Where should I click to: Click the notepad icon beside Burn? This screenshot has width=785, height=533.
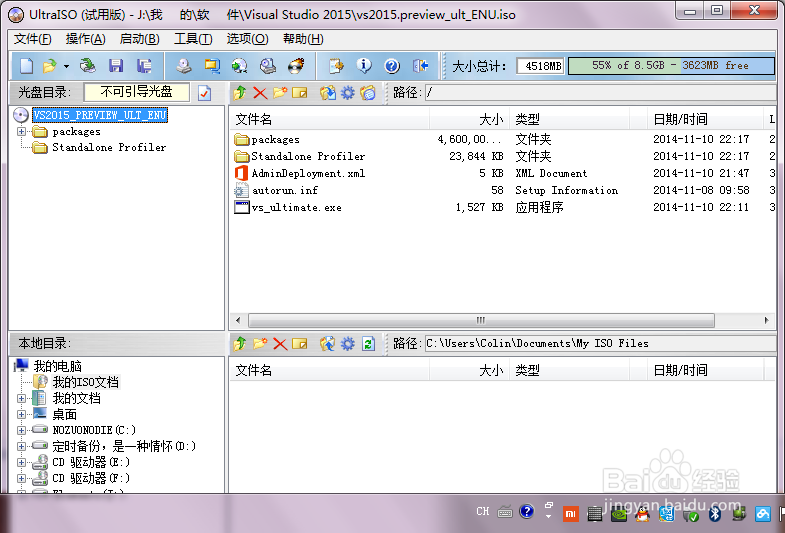[x=336, y=66]
